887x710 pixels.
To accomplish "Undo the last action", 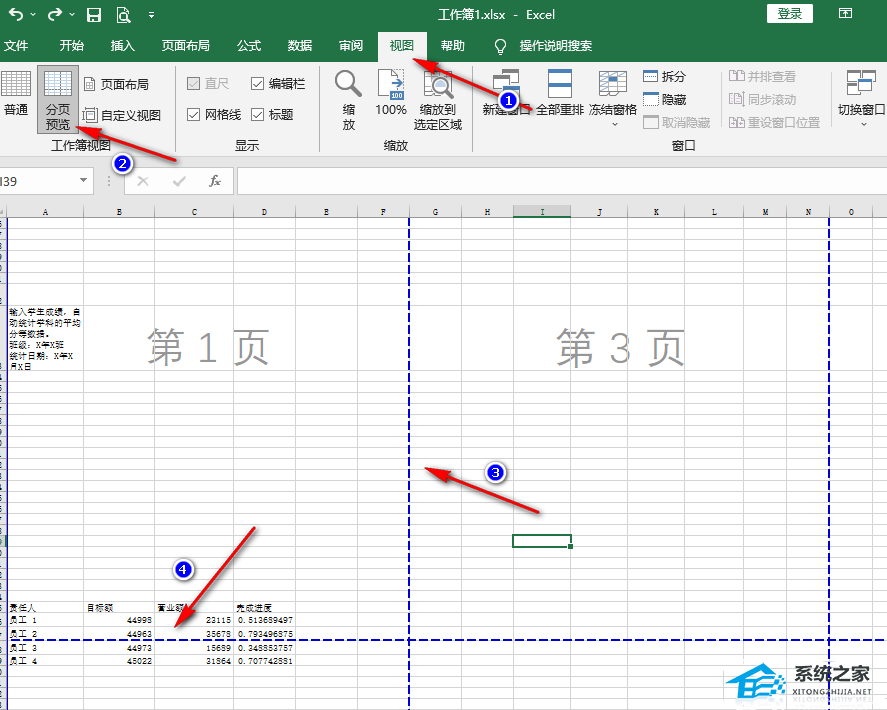I will [x=16, y=15].
